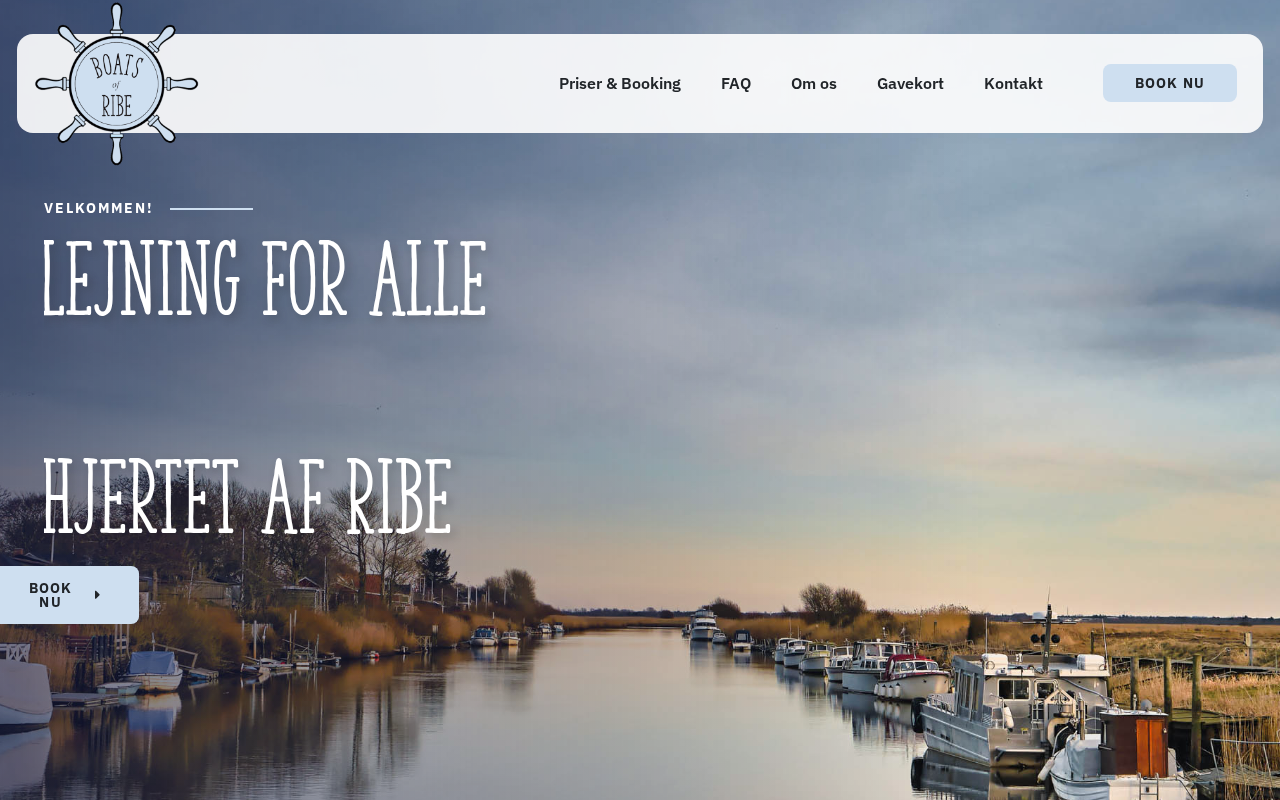Image resolution: width=1280 pixels, height=800 pixels.
Task: Click the VELKOMMEN! label
Action: [98, 208]
